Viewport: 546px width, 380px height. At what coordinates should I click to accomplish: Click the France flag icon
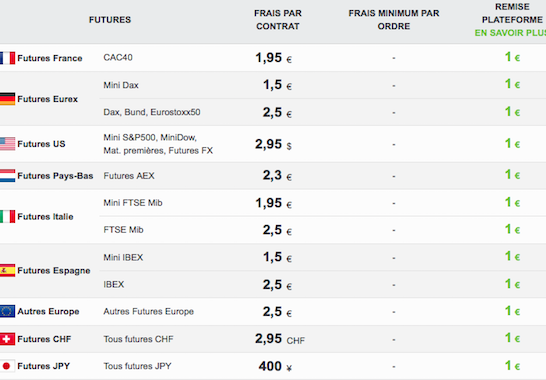tap(7, 58)
